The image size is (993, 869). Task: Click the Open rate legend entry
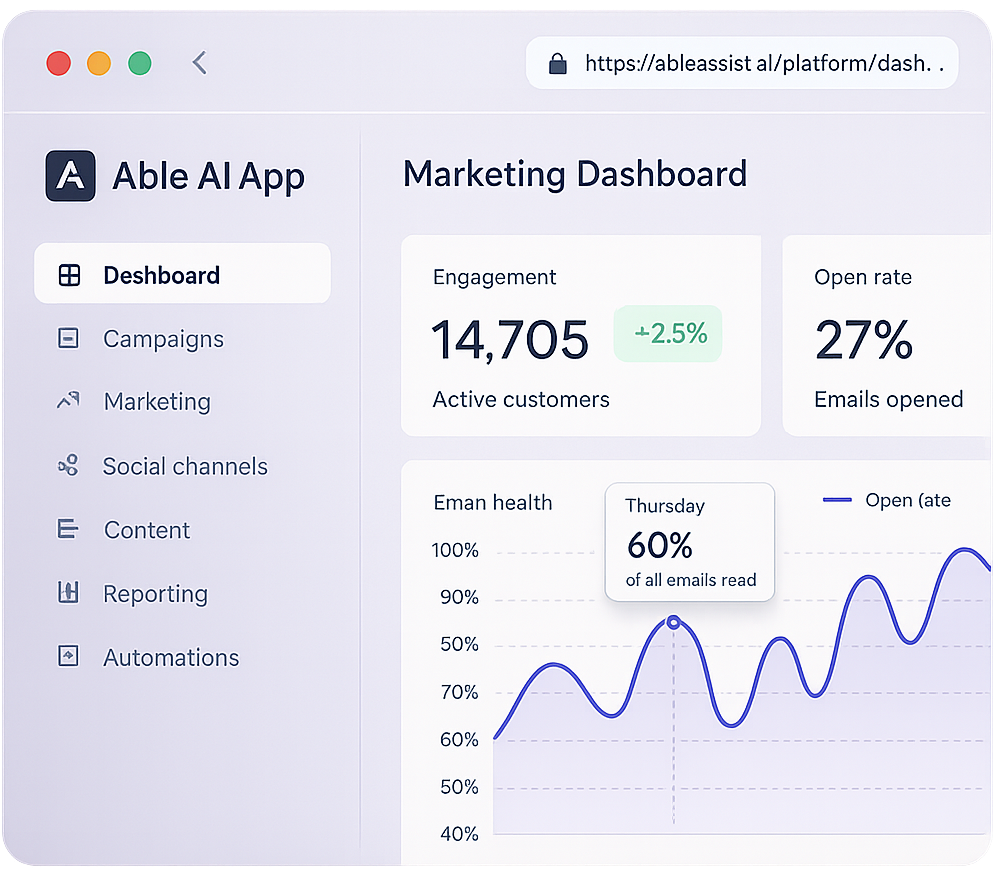886,500
